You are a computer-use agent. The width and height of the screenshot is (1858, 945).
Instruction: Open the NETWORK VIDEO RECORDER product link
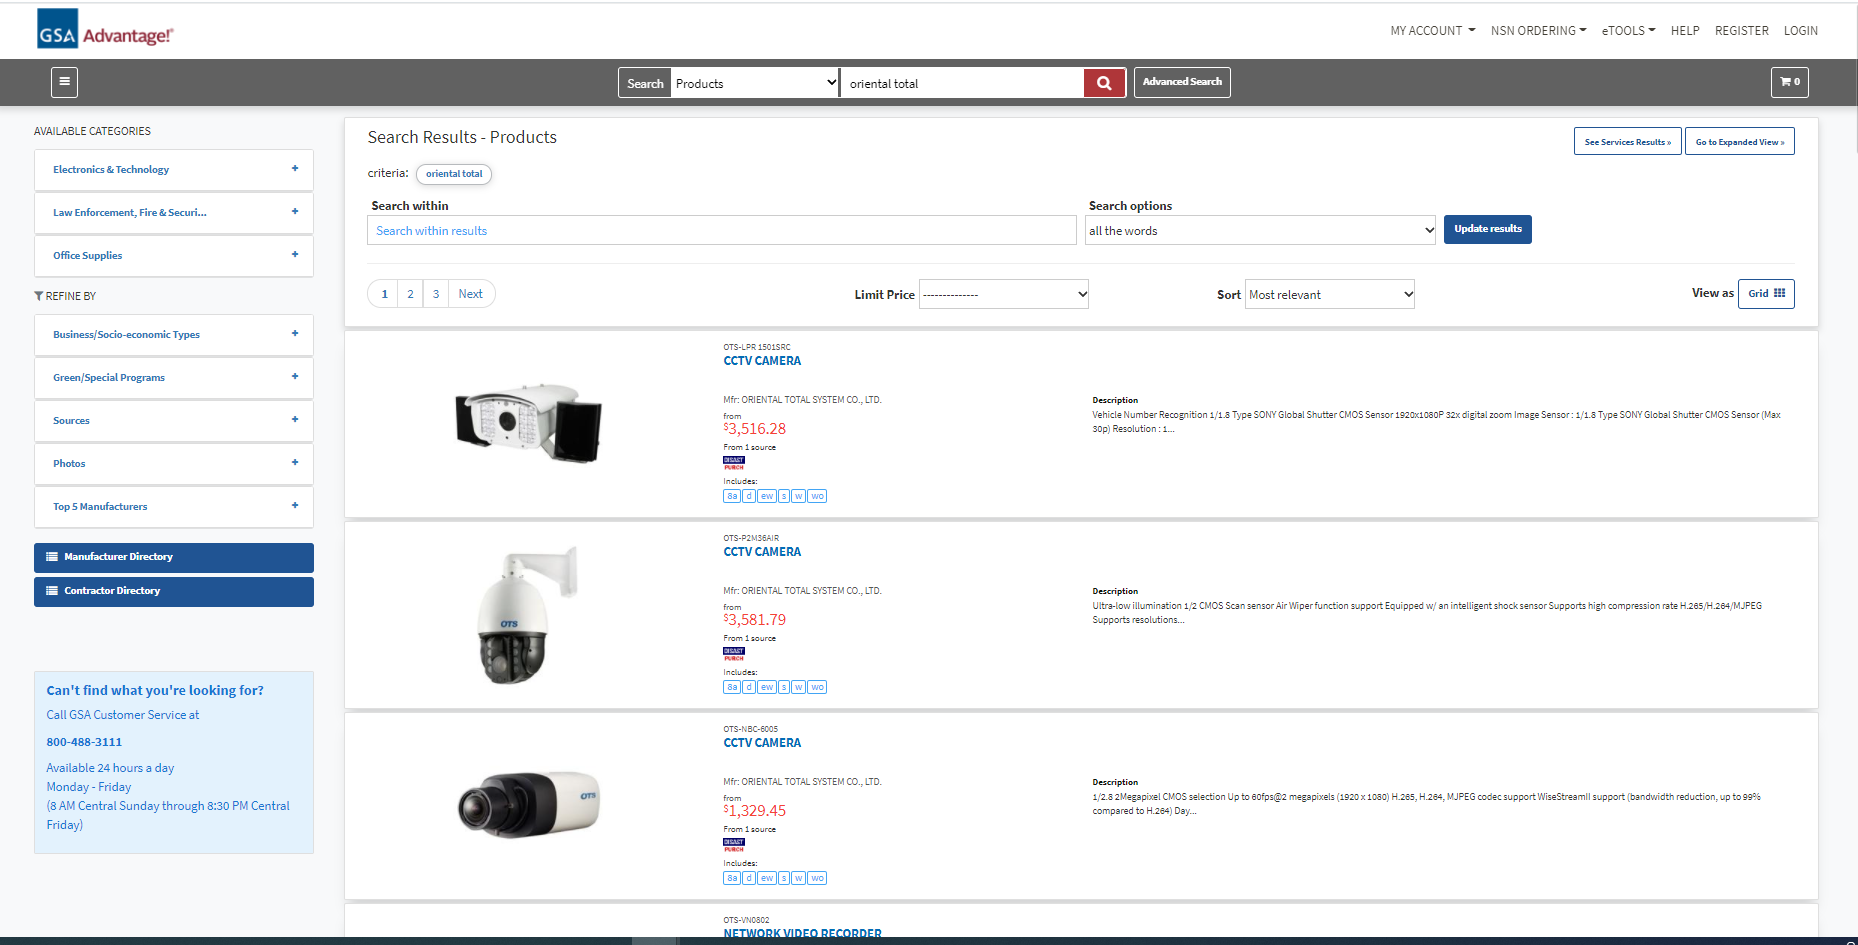[803, 933]
